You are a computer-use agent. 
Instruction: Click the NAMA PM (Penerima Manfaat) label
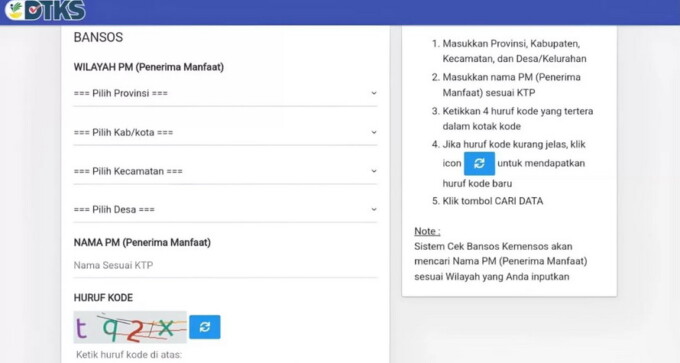(x=142, y=242)
